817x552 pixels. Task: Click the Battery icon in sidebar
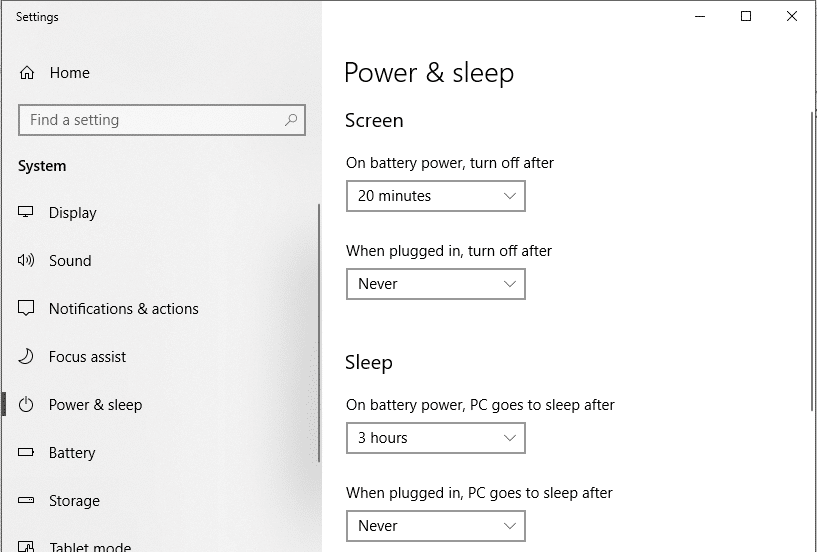[x=27, y=453]
